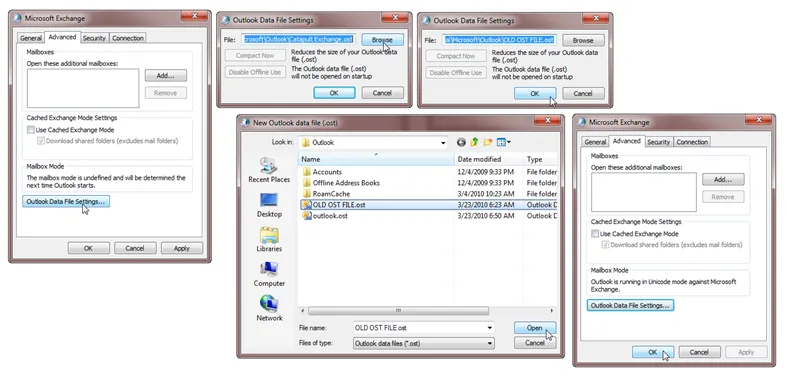Open Network in file dialog sidebar
787x377 pixels.
(269, 309)
